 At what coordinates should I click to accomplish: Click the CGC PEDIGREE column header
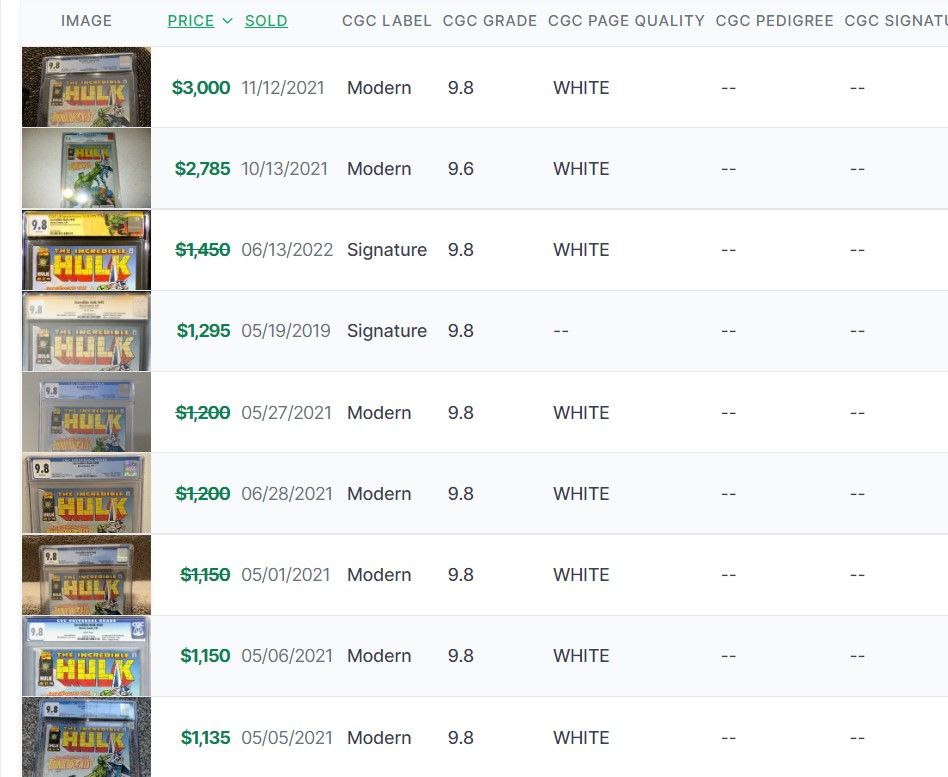(774, 21)
